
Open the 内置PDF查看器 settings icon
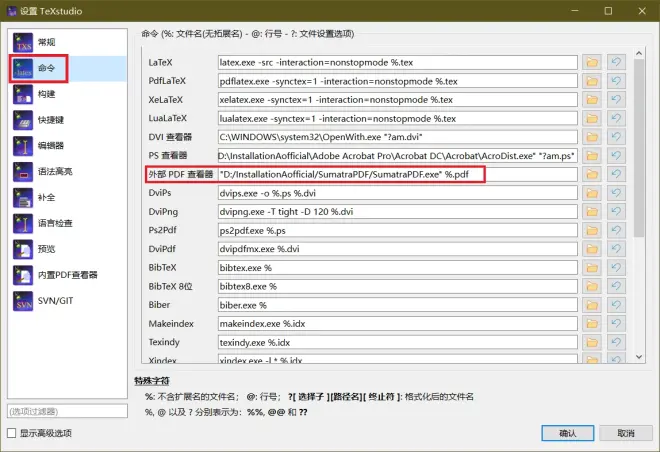click(x=23, y=275)
